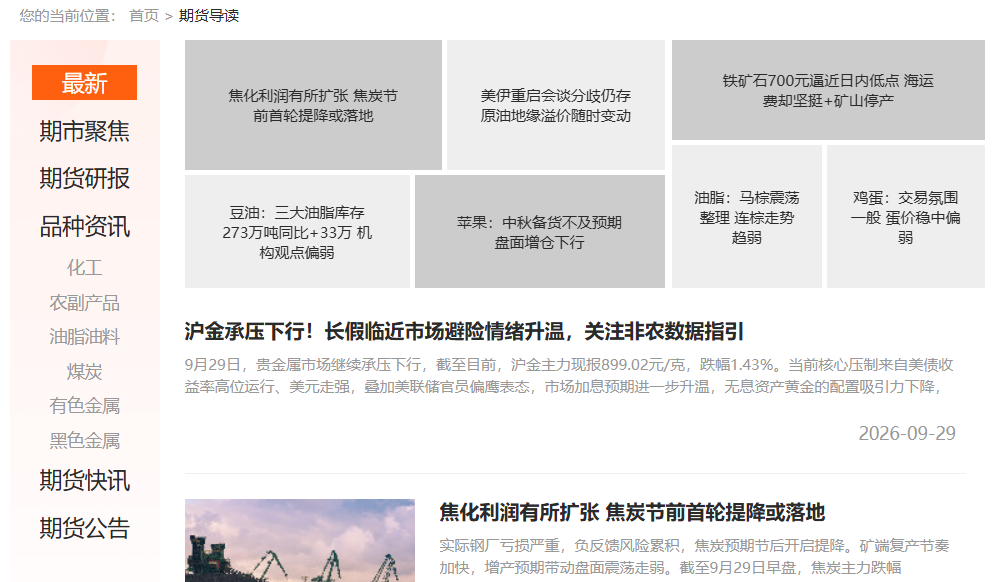Viewport: 992px width, 582px height.
Task: Click the 首页 breadcrumb link
Action: coord(144,16)
